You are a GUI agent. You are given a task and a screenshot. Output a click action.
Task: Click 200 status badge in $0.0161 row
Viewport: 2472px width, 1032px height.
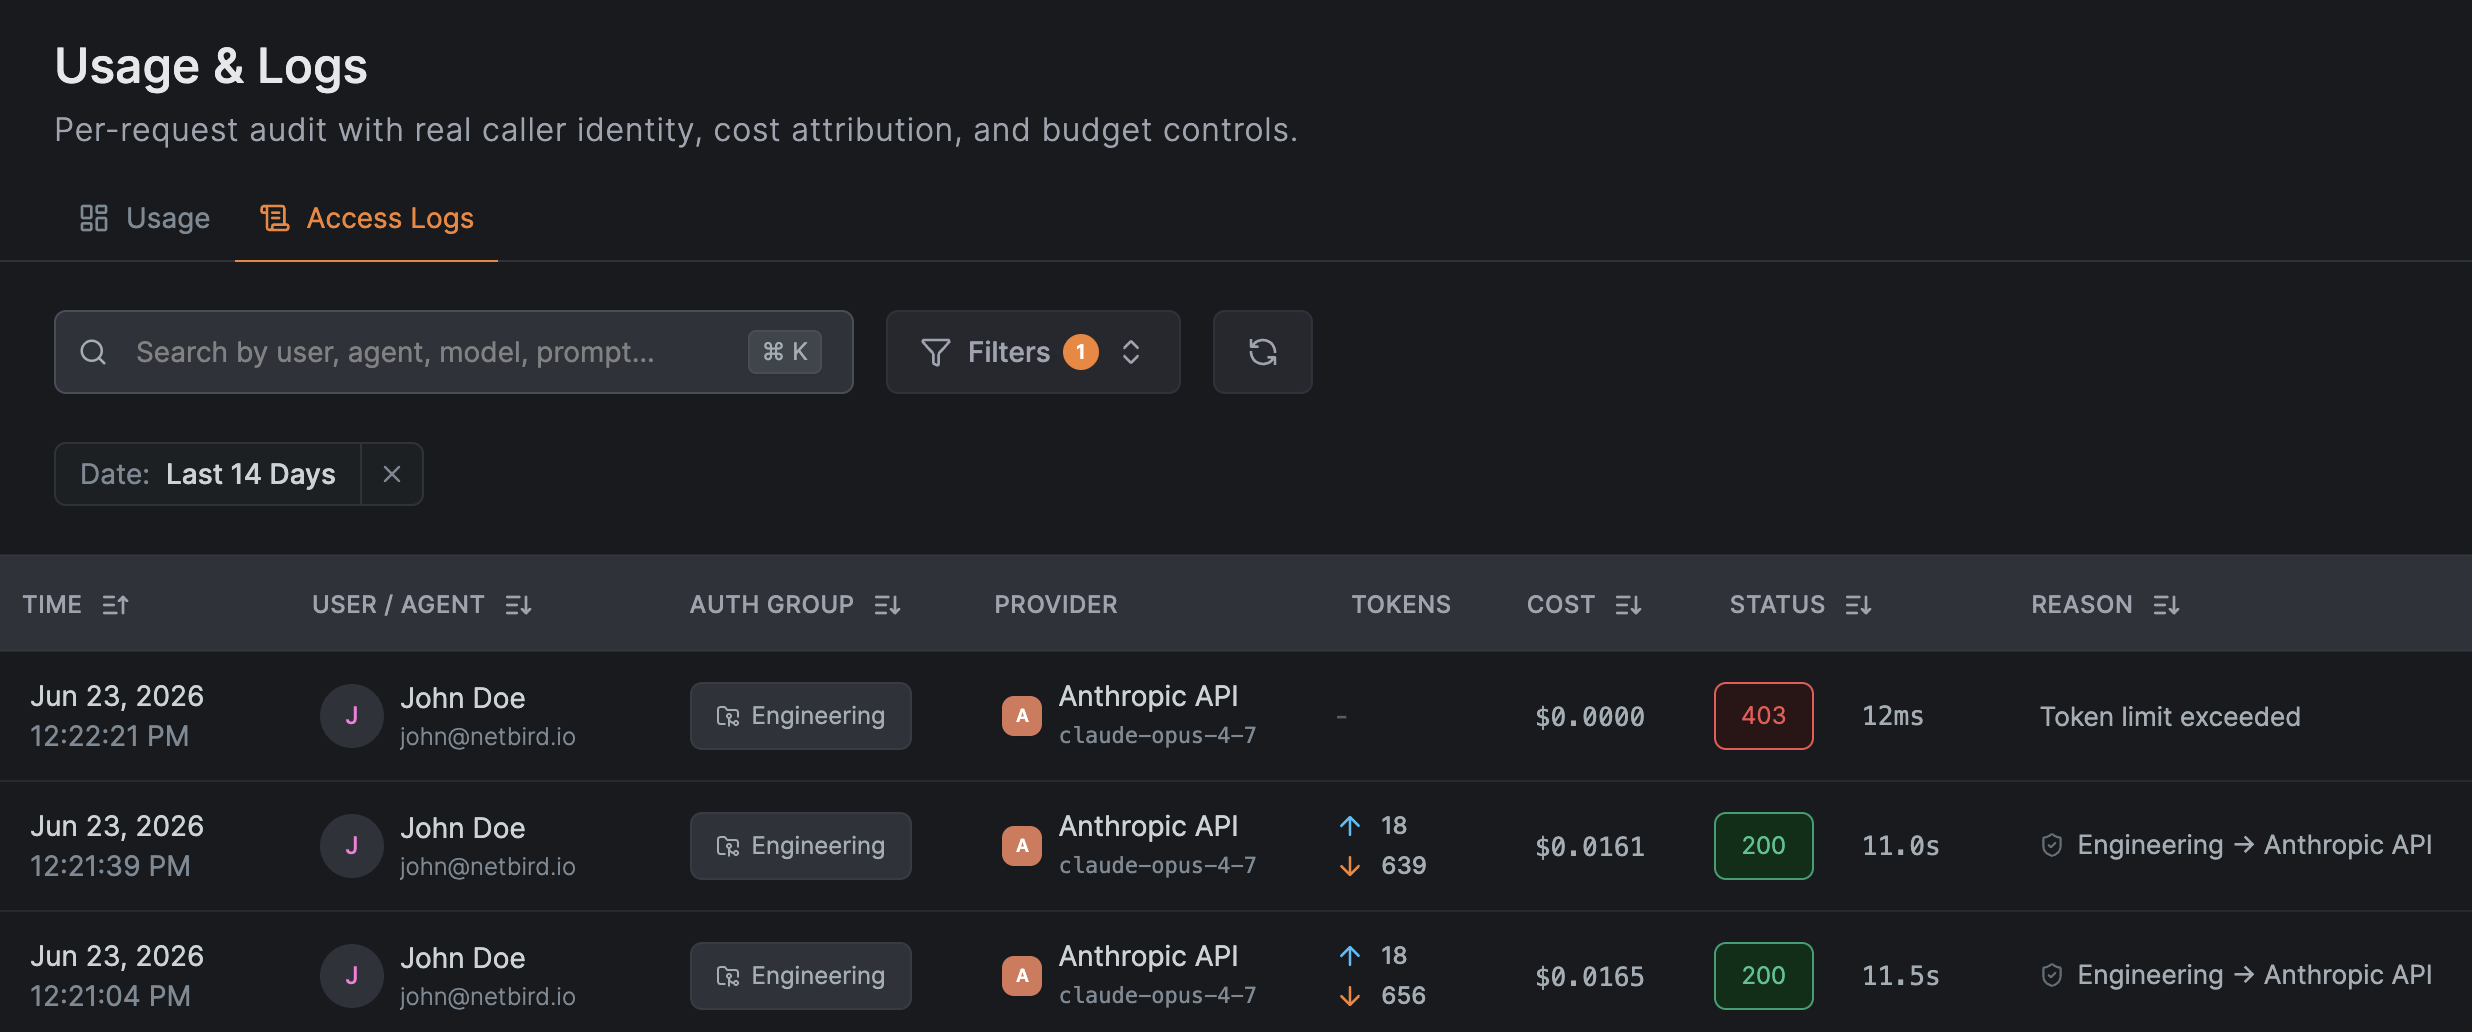pos(1764,846)
